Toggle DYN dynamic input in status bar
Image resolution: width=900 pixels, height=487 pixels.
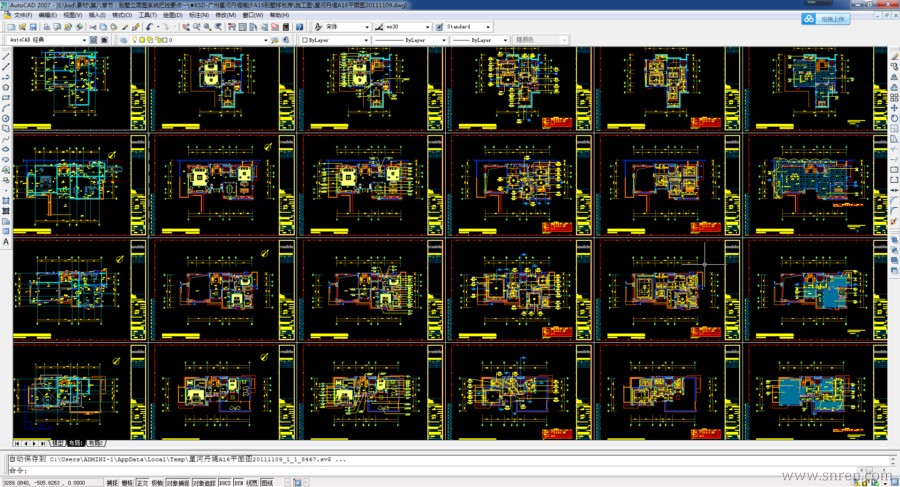(239, 482)
